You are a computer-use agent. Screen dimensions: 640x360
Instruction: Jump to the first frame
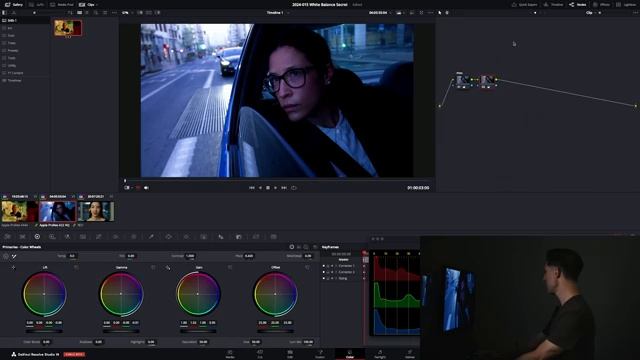pyautogui.click(x=251, y=188)
